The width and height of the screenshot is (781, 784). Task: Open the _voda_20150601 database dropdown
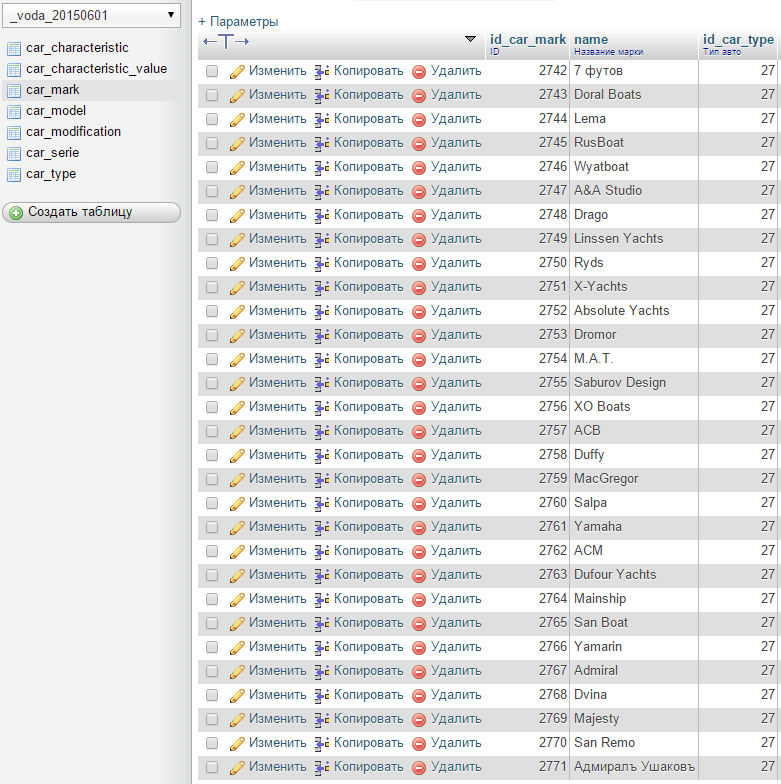[x=92, y=16]
